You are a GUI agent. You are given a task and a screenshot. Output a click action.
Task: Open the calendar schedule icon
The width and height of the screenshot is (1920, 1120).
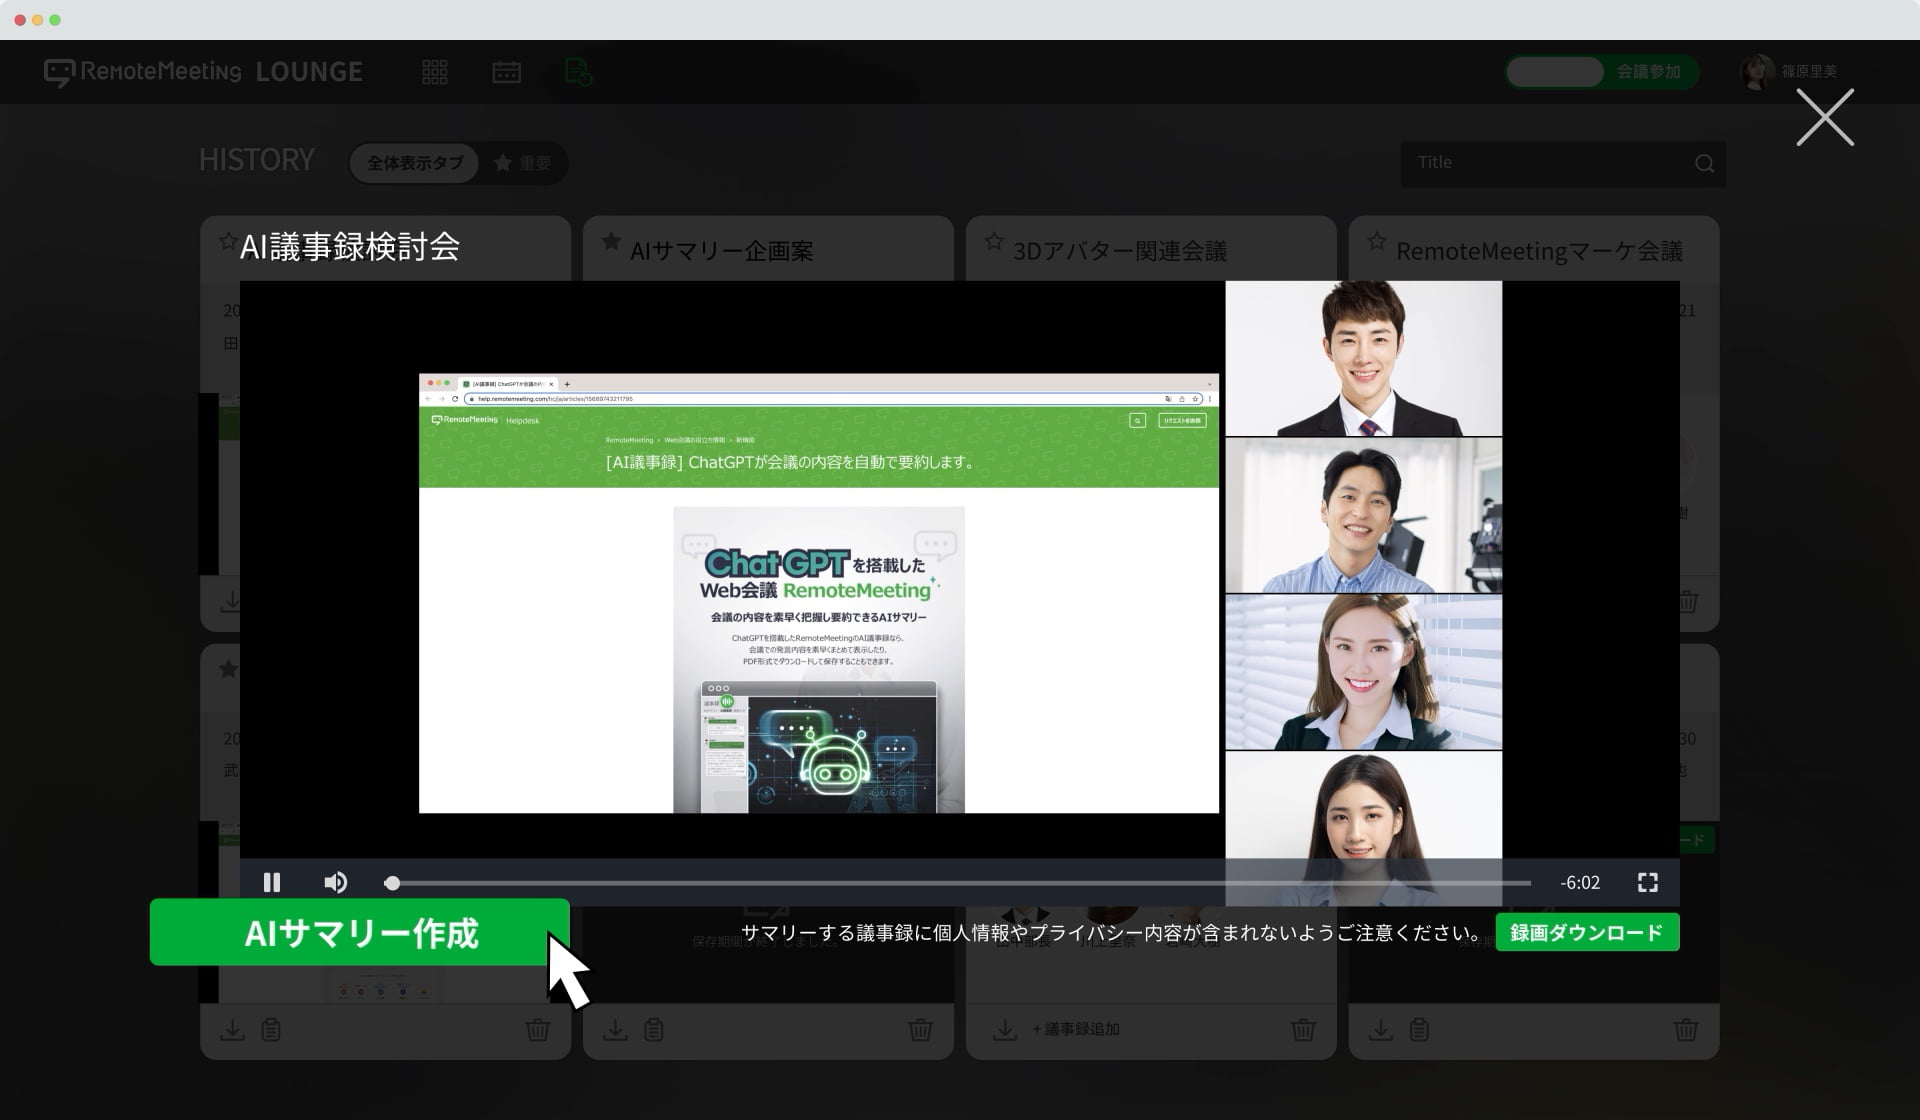[x=506, y=72]
